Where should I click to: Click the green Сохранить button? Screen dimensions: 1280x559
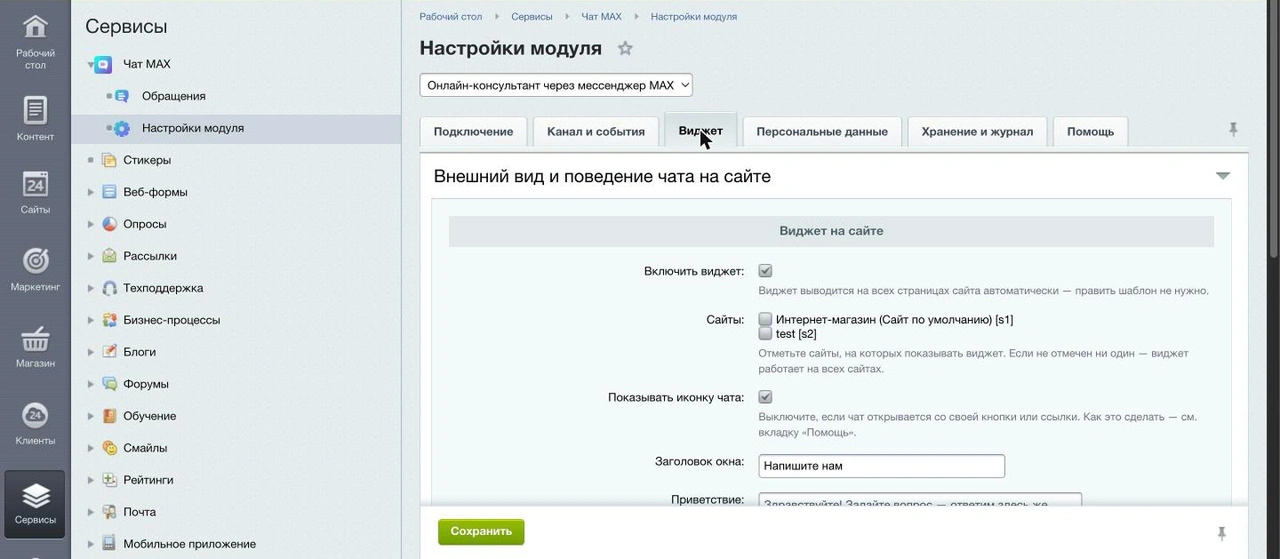click(x=481, y=532)
